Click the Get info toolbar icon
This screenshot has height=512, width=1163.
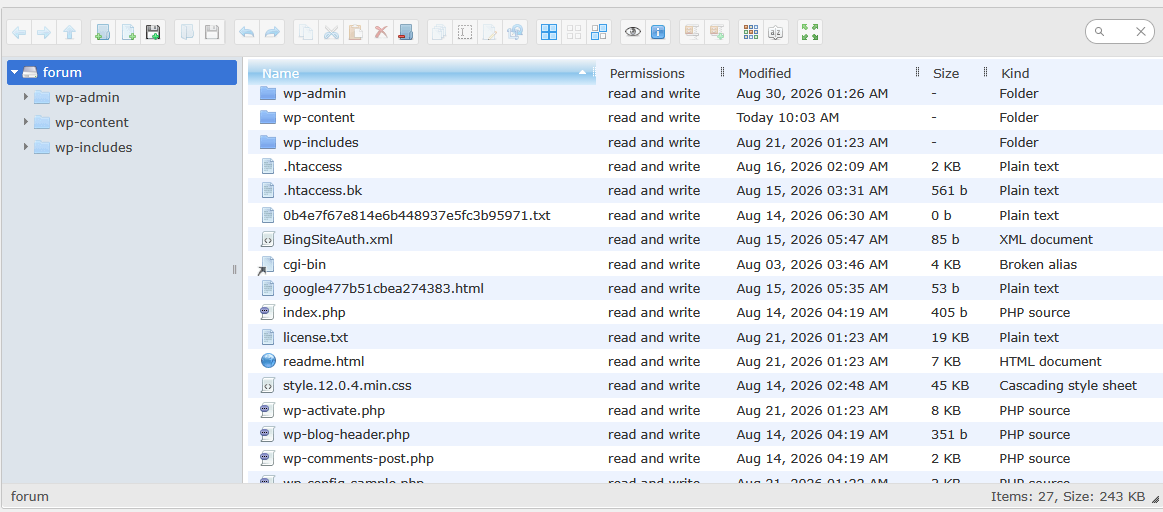click(x=658, y=32)
